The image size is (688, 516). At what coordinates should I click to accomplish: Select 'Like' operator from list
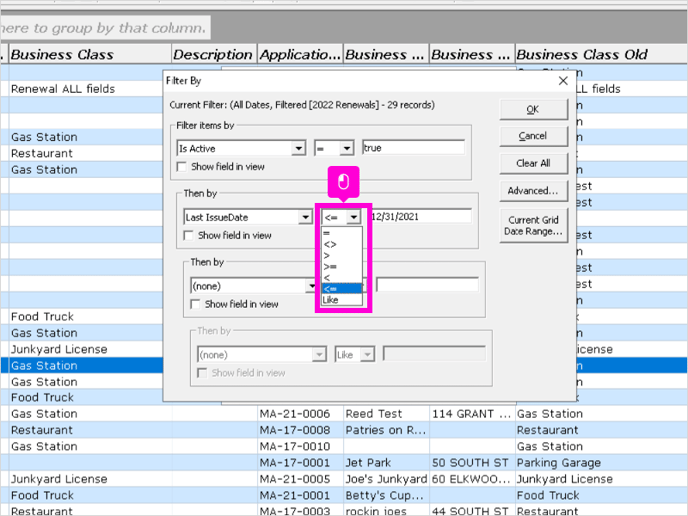(x=342, y=300)
